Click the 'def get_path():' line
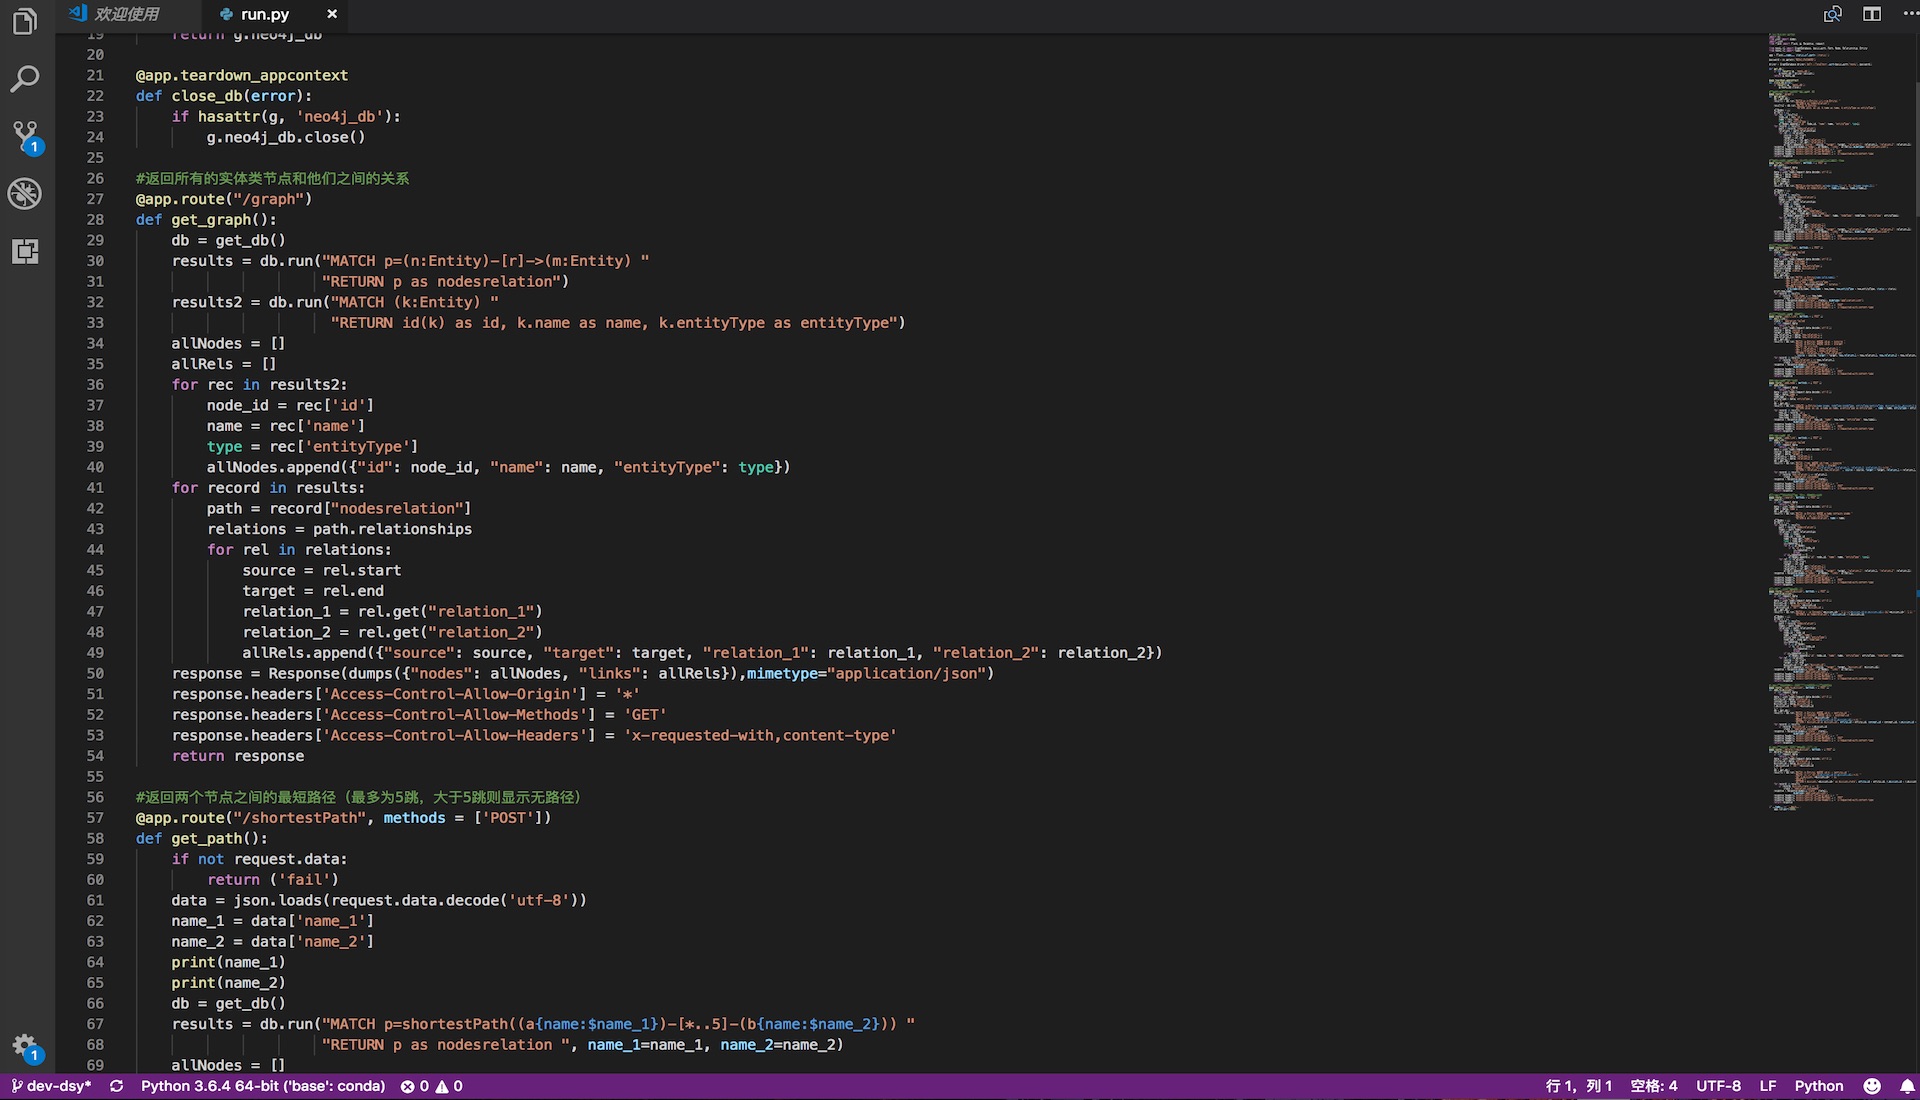Image resolution: width=1920 pixels, height=1100 pixels. tap(202, 839)
